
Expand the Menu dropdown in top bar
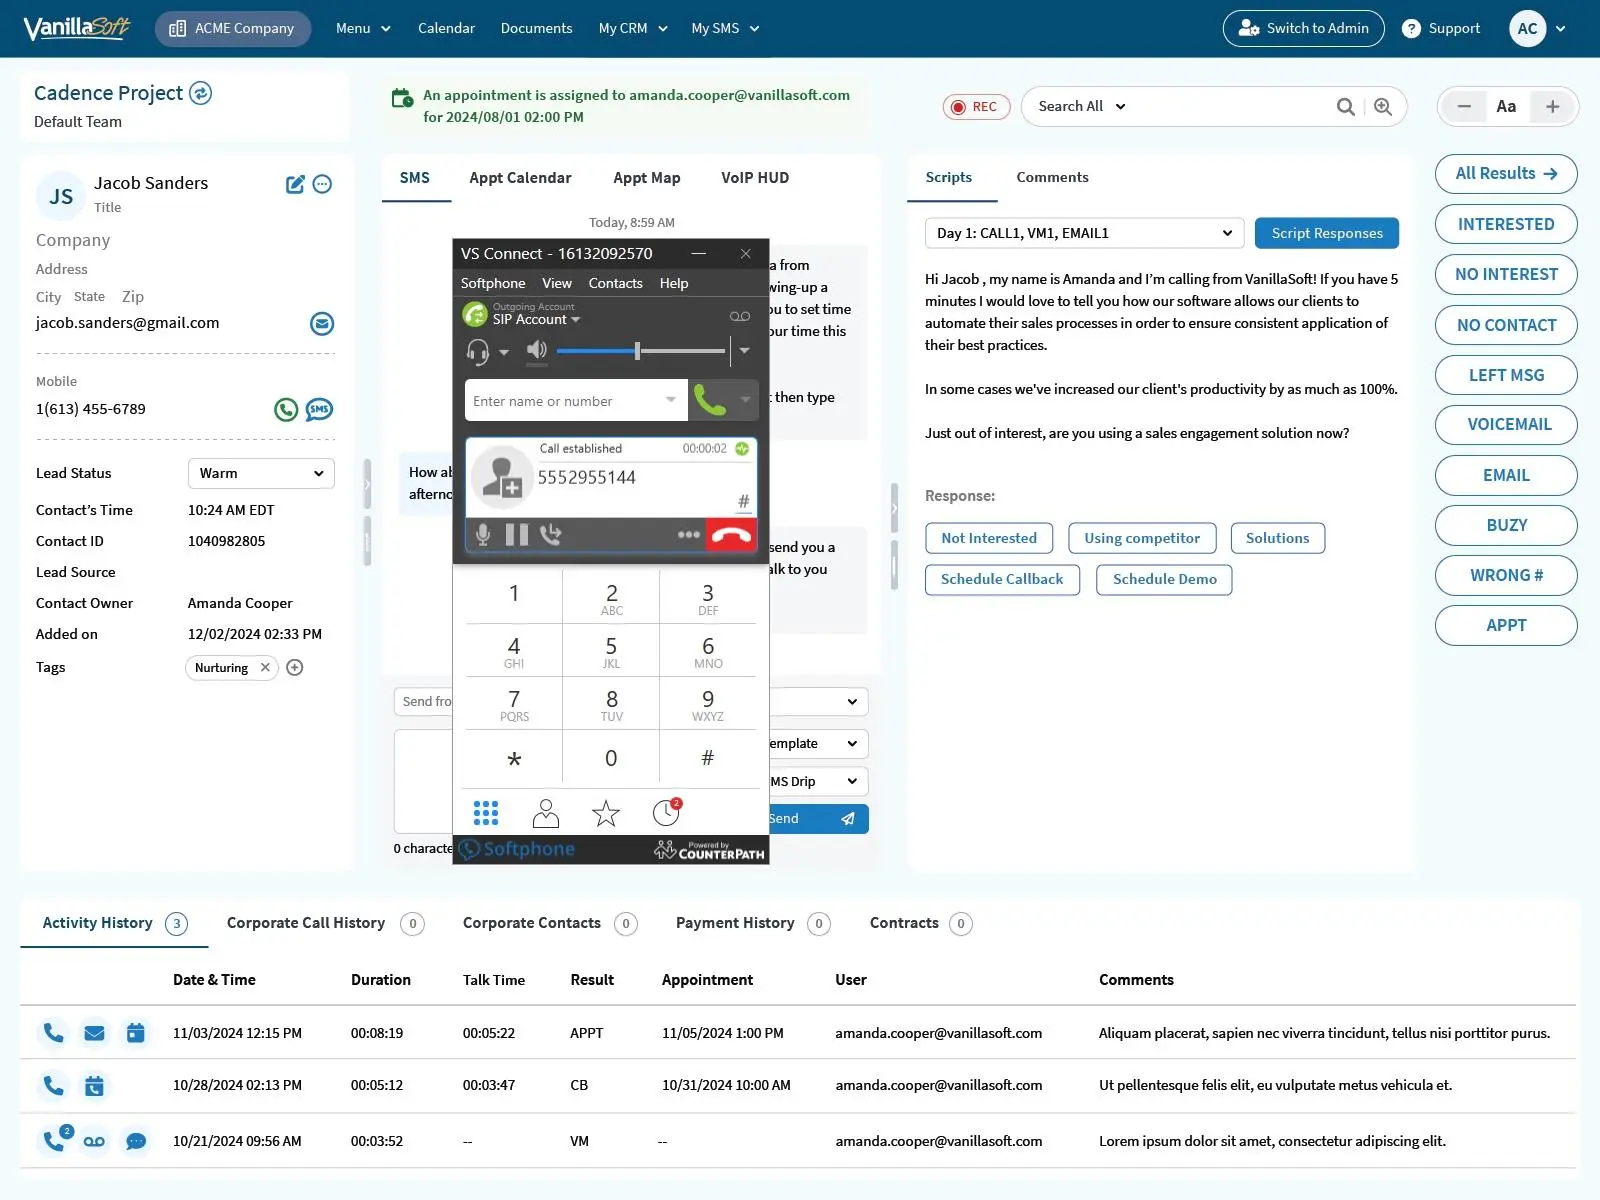tap(363, 29)
